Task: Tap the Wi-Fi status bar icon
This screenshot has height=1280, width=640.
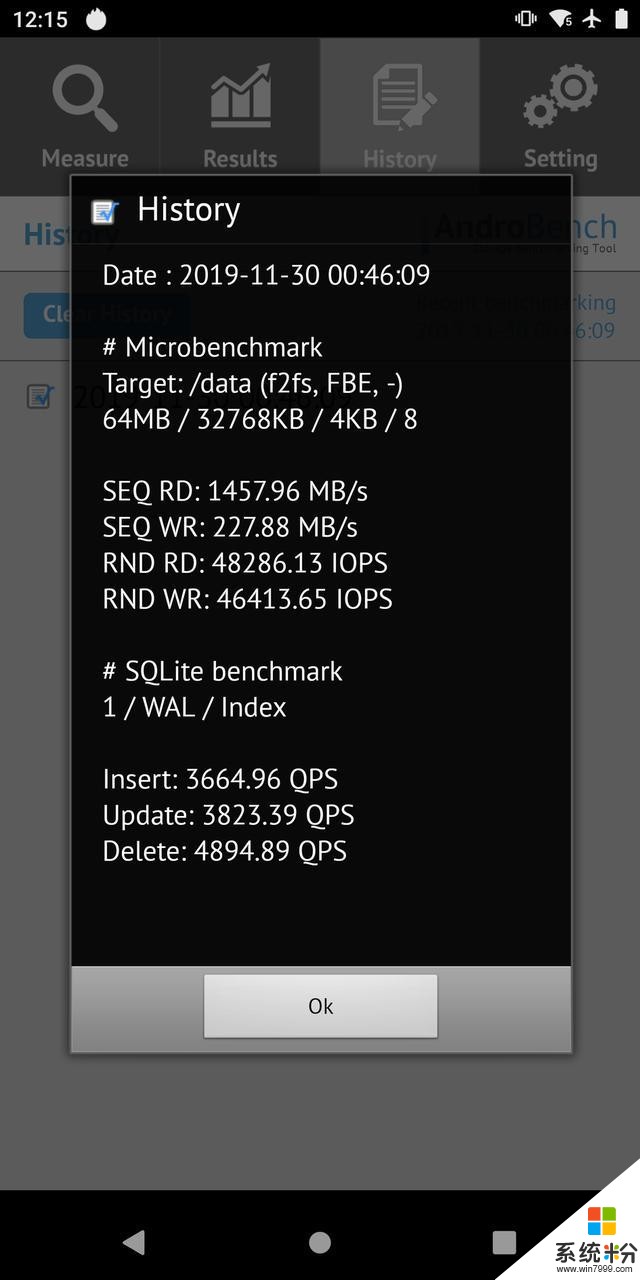Action: 560,19
